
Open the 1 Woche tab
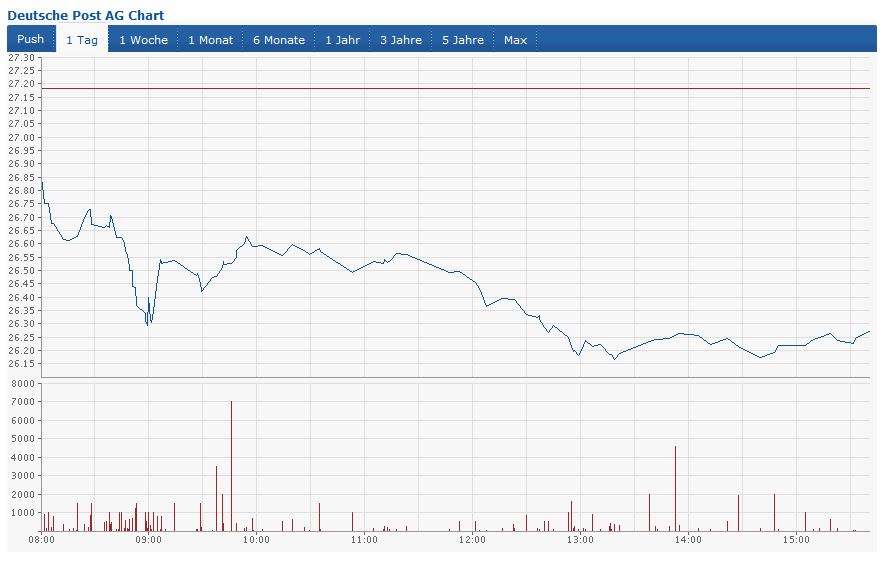[x=143, y=39]
